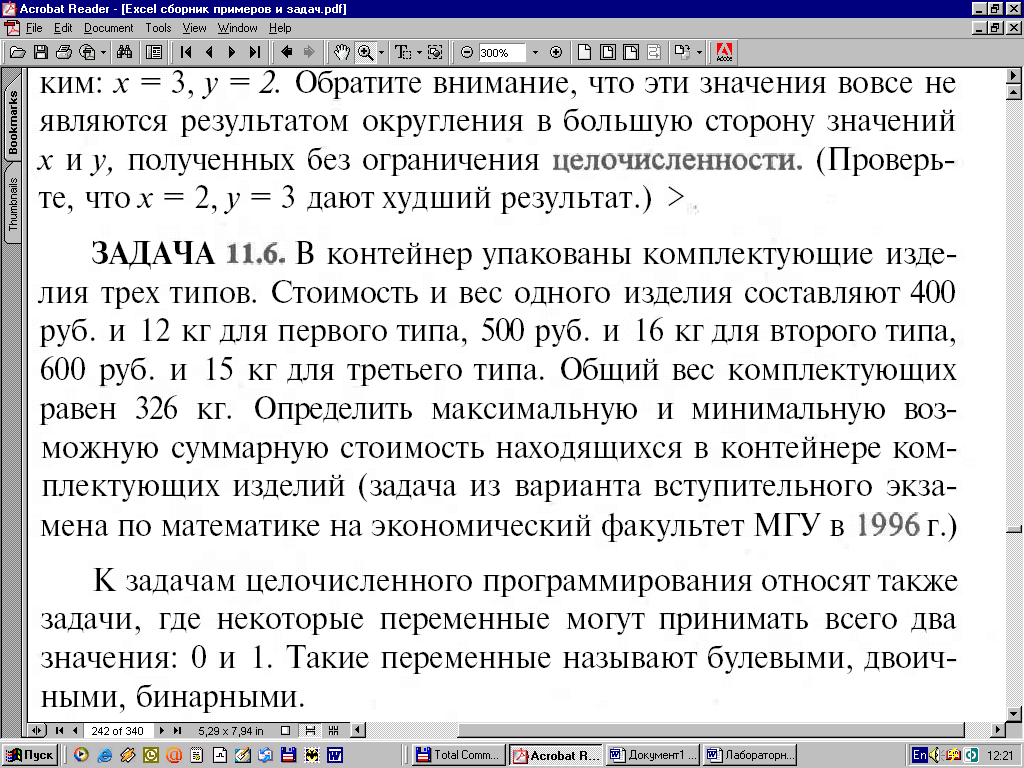Open the rotate view dropdown arrow

coord(699,52)
